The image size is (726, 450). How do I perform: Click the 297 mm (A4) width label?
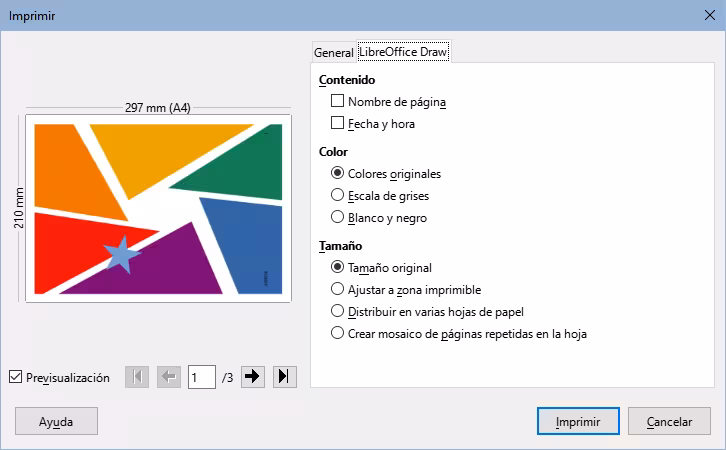[x=157, y=108]
